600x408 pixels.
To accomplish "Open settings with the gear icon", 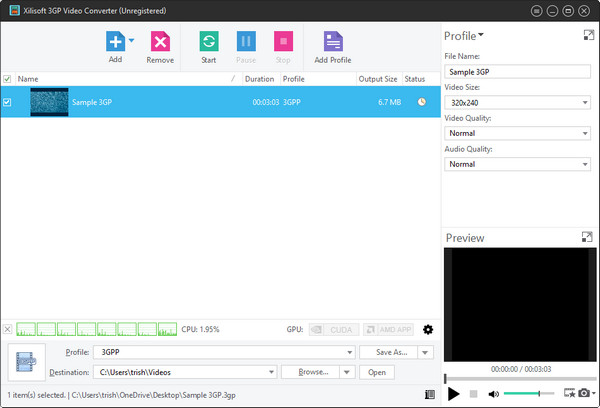I will click(428, 330).
